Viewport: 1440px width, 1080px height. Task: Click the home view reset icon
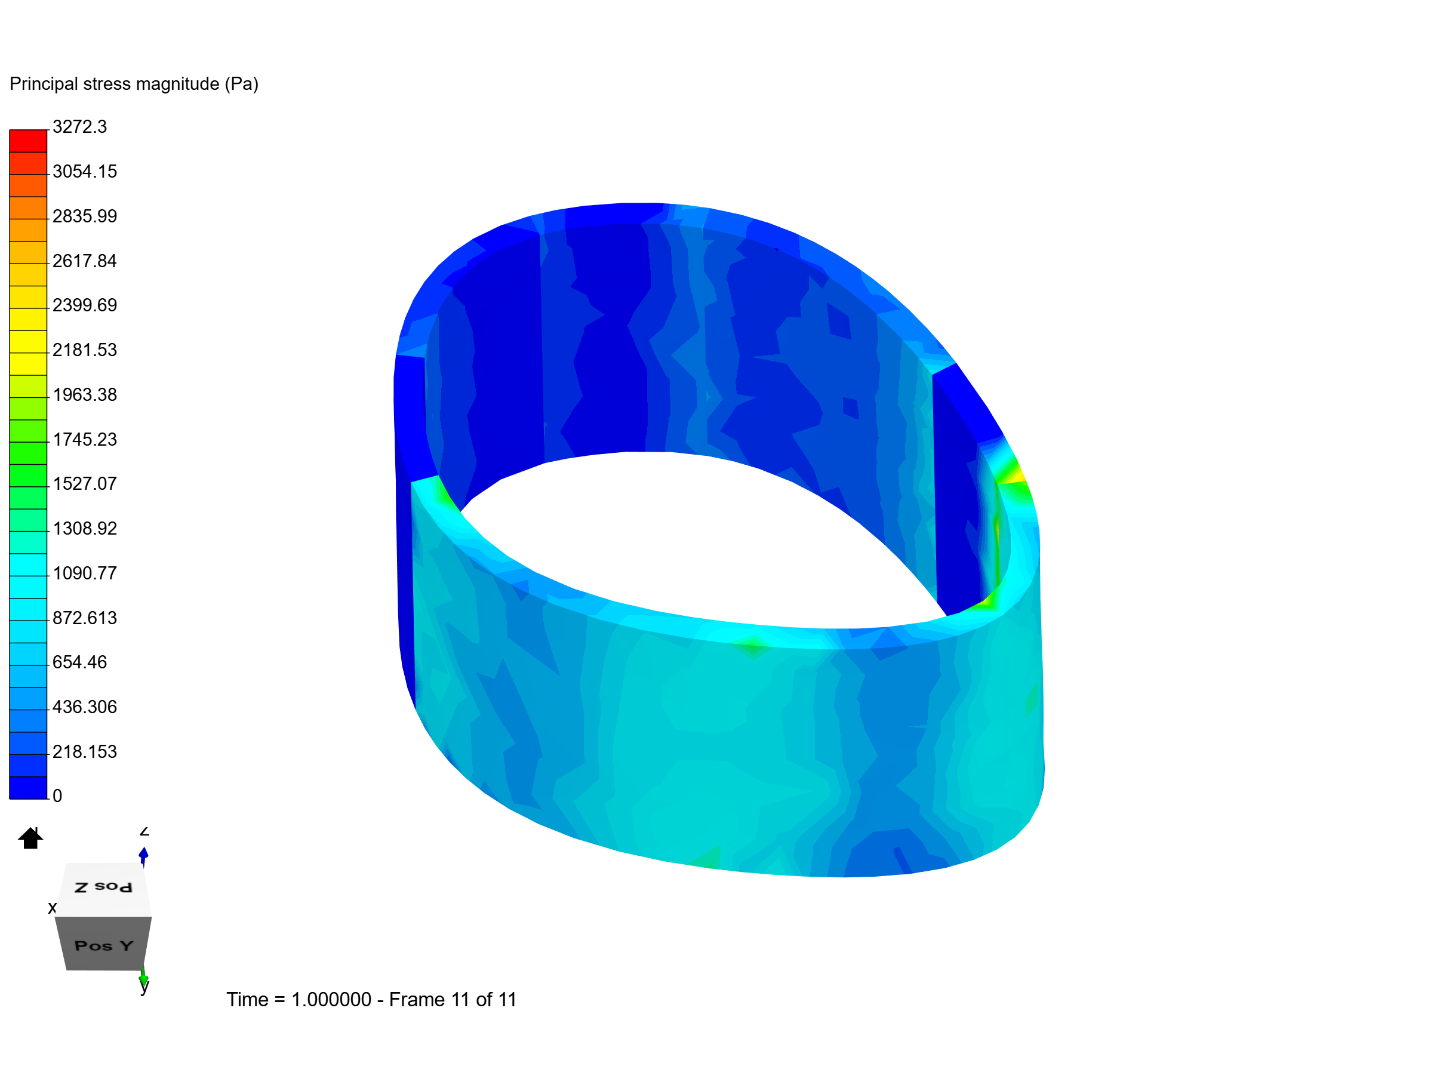coord(30,838)
